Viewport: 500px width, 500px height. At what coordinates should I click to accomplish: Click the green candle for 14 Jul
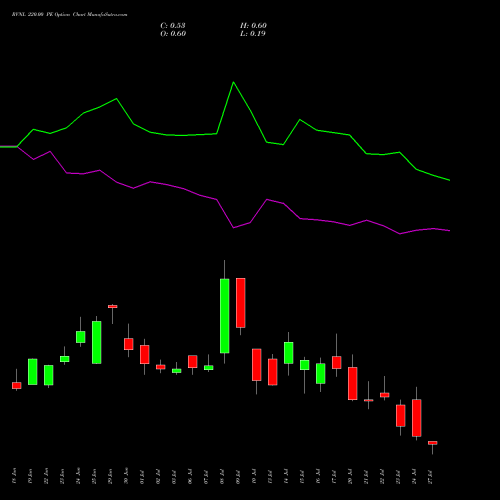[289, 353]
